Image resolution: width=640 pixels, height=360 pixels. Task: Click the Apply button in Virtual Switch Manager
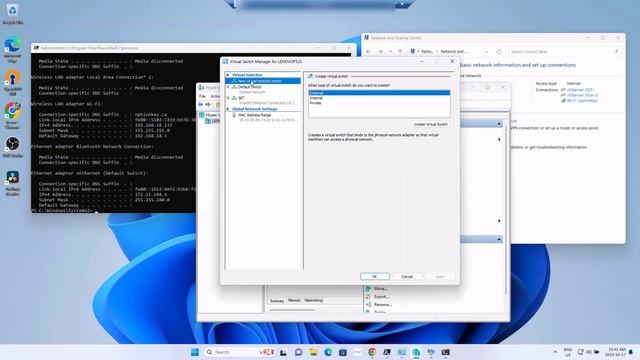pos(440,276)
